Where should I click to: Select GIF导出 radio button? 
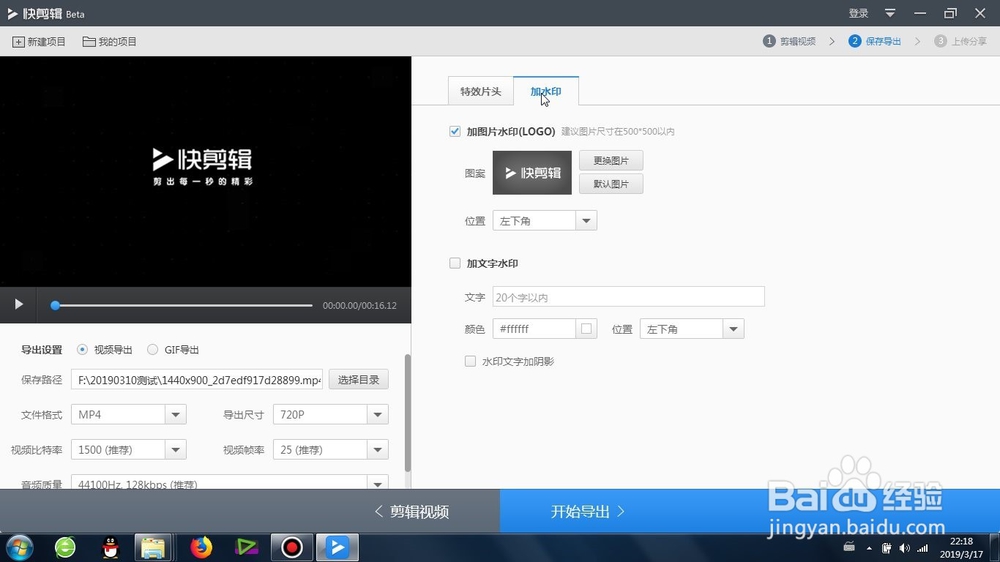152,350
